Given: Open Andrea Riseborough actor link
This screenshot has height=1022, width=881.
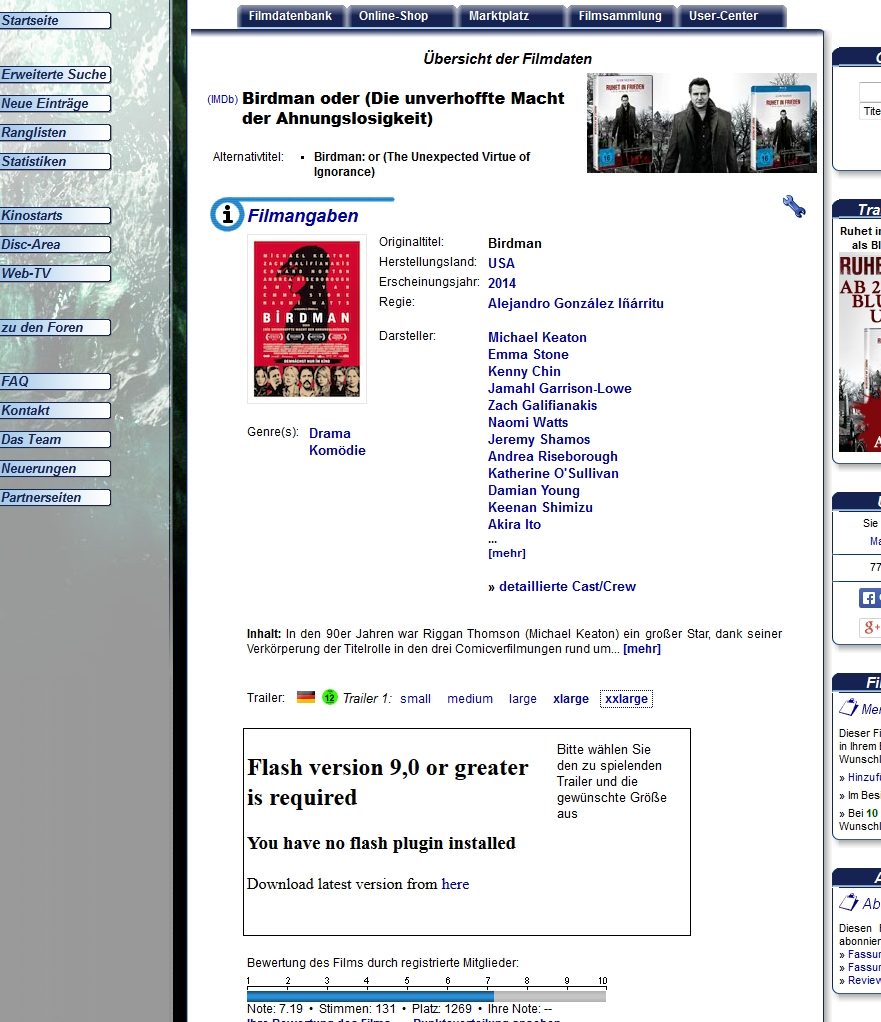Looking at the screenshot, I should point(553,456).
